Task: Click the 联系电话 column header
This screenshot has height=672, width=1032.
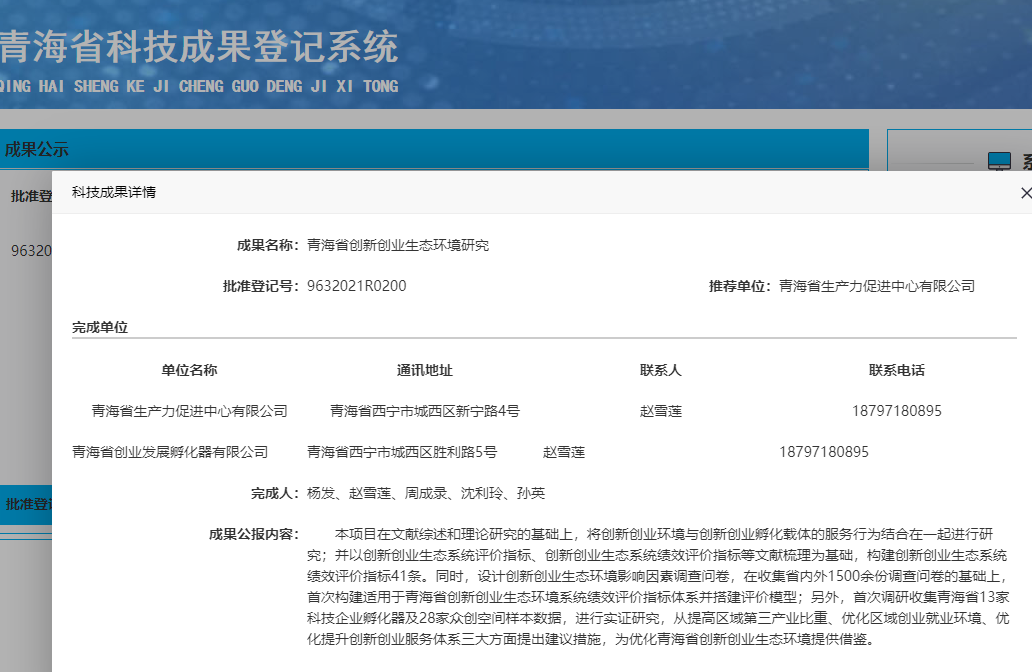Action: coord(896,370)
